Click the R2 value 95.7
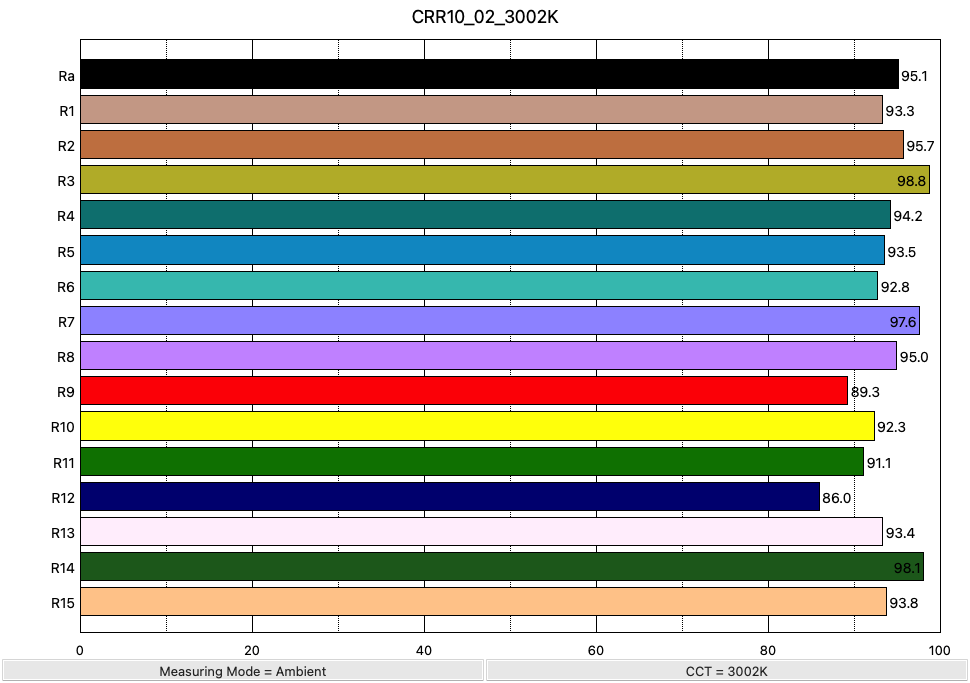Image resolution: width=970 pixels, height=683 pixels. [x=920, y=146]
